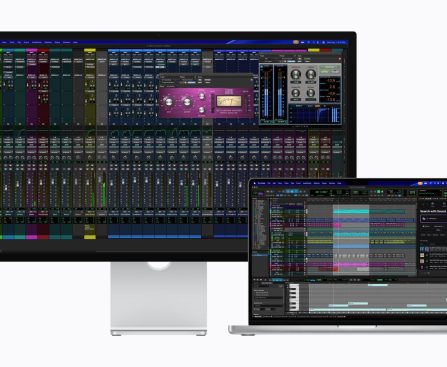This screenshot has width=447, height=367.
Task: Click the topmost MIDI note in the piano roll
Action: 377,285
